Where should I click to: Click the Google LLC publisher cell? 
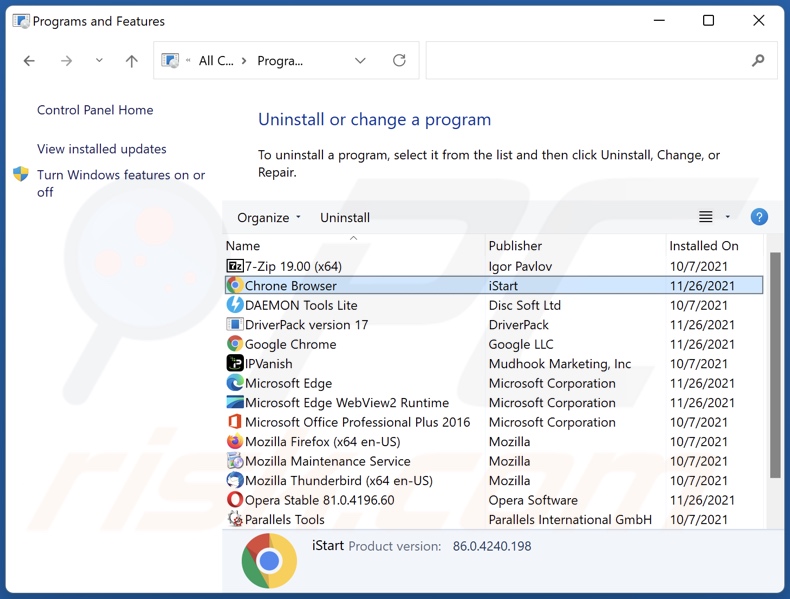point(520,344)
